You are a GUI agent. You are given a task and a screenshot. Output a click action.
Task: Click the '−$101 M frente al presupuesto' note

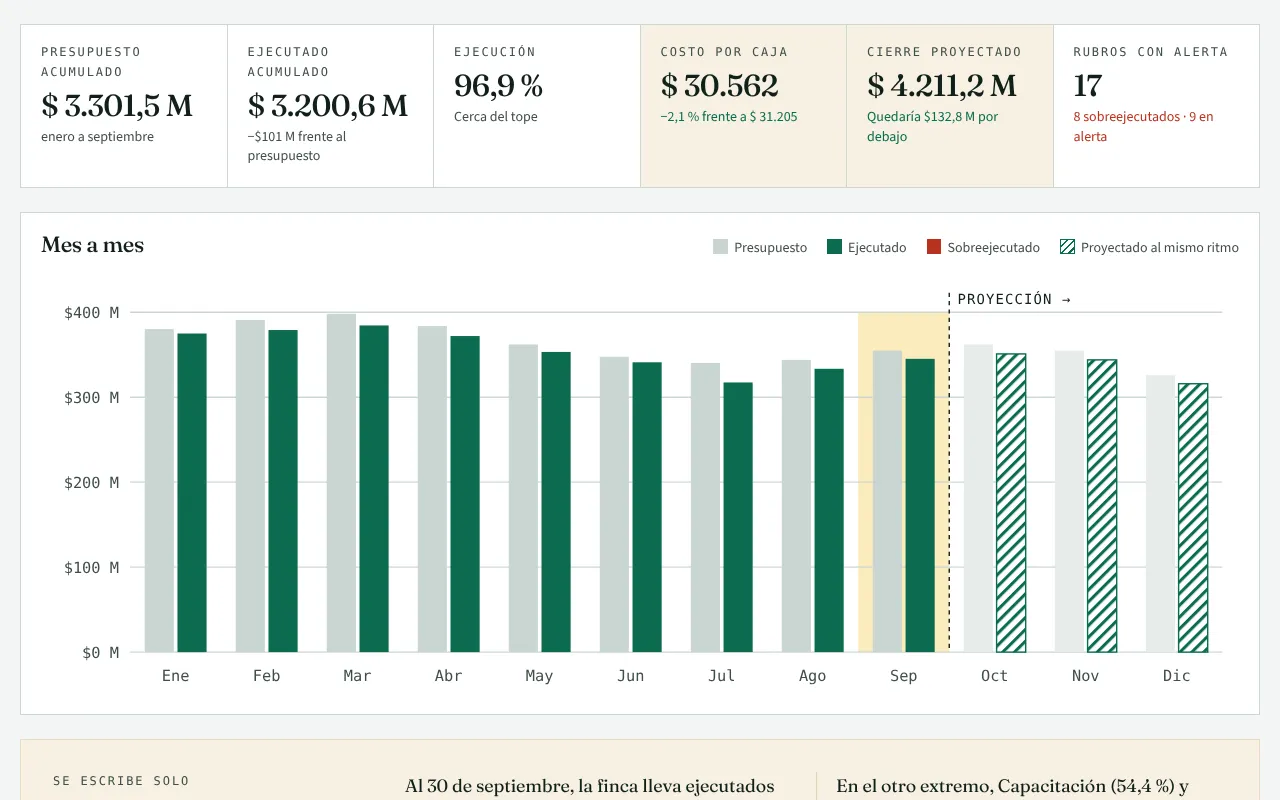[x=297, y=146]
